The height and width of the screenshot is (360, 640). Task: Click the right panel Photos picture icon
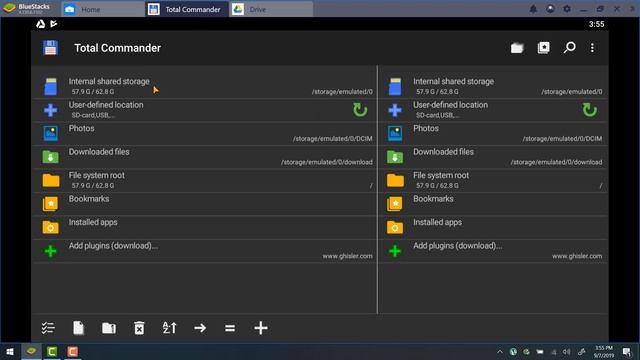point(395,133)
